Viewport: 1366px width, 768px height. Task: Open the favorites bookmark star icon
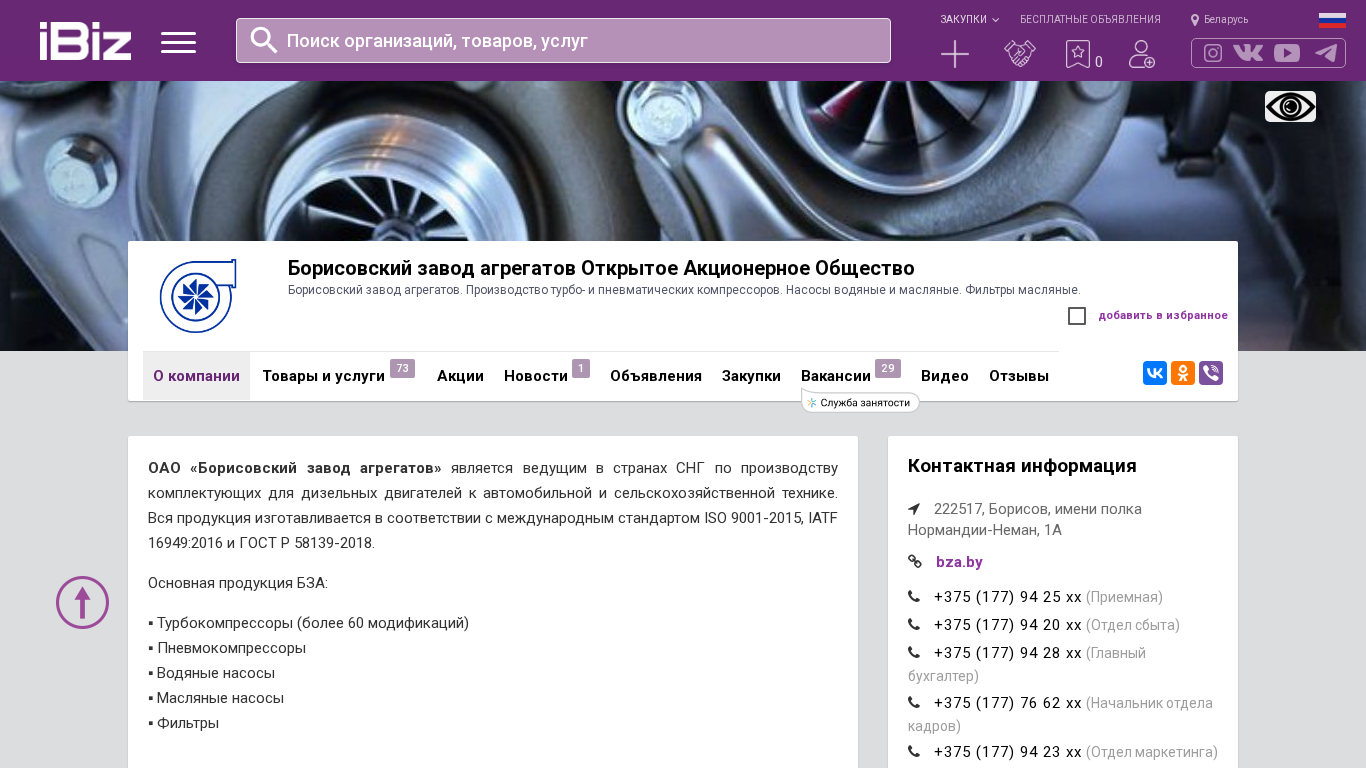point(1077,54)
